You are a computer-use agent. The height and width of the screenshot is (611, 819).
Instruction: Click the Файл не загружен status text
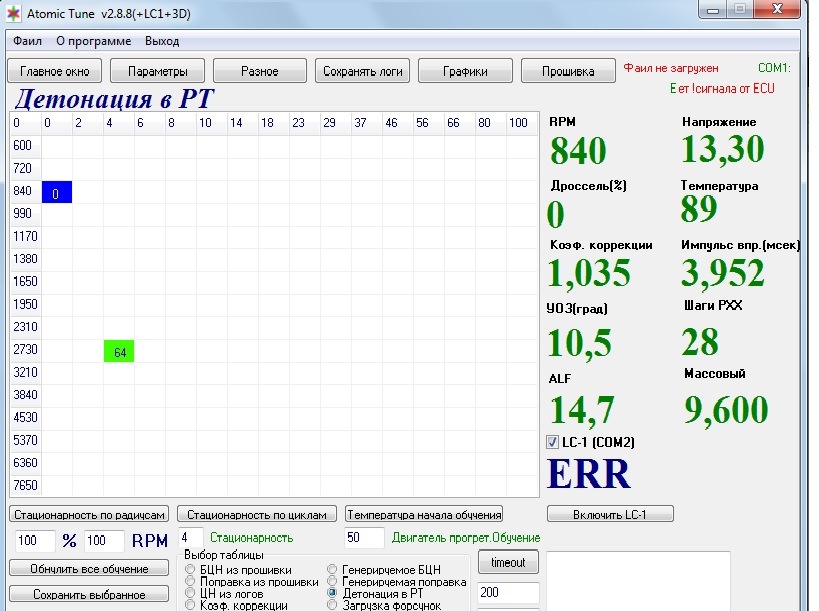[x=671, y=68]
